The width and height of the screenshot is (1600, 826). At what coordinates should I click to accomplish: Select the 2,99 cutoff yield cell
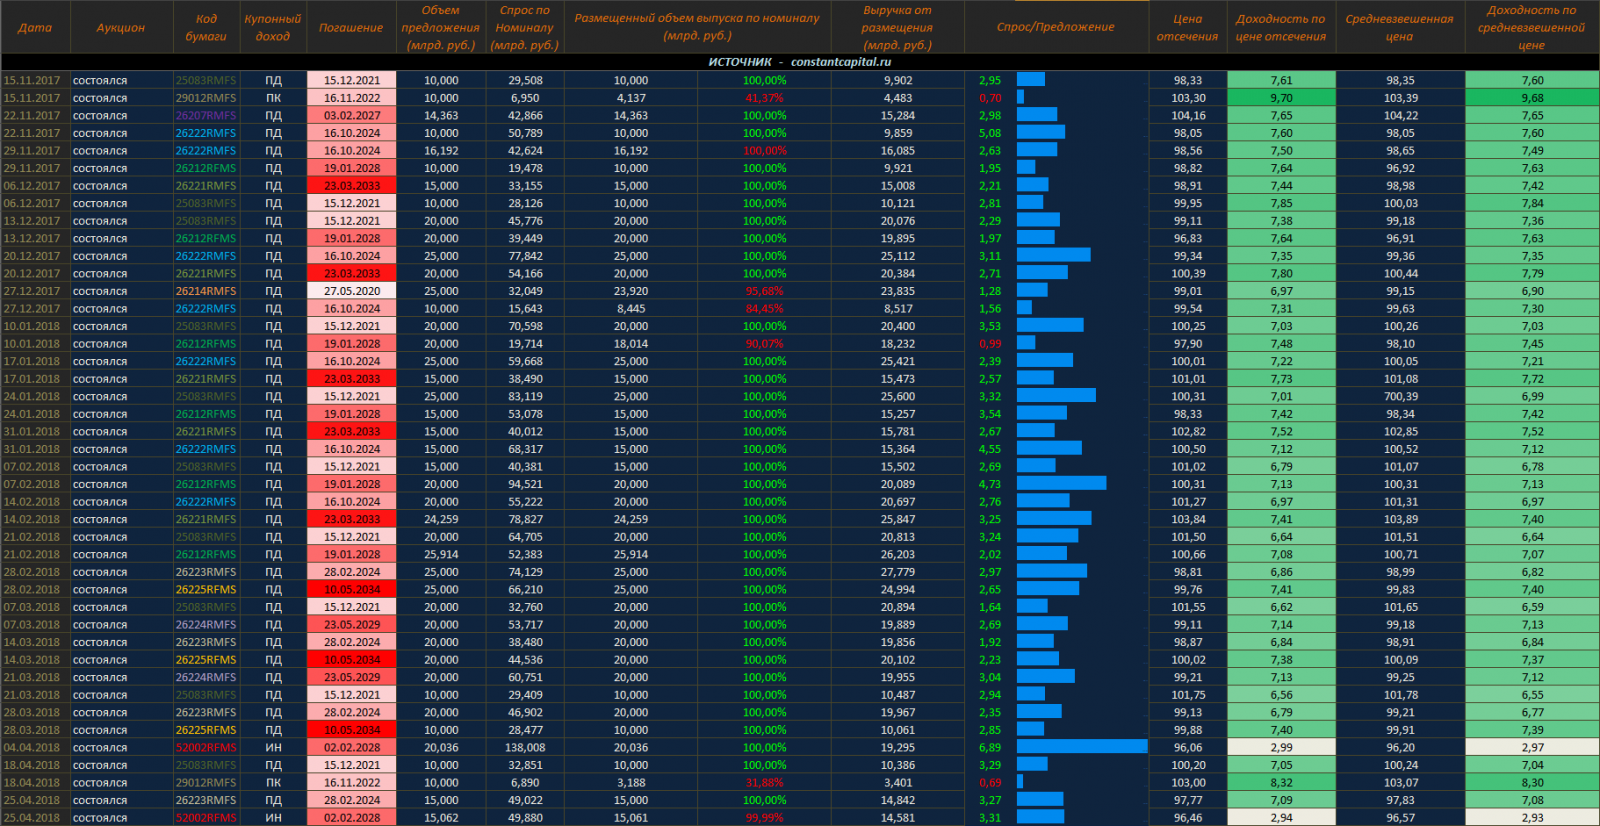click(x=1281, y=748)
